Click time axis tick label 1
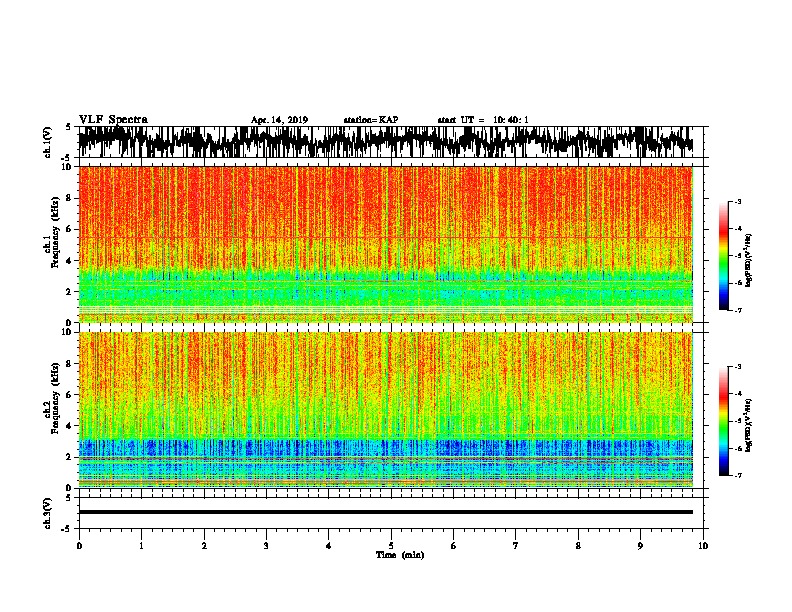 pyautogui.click(x=141, y=546)
